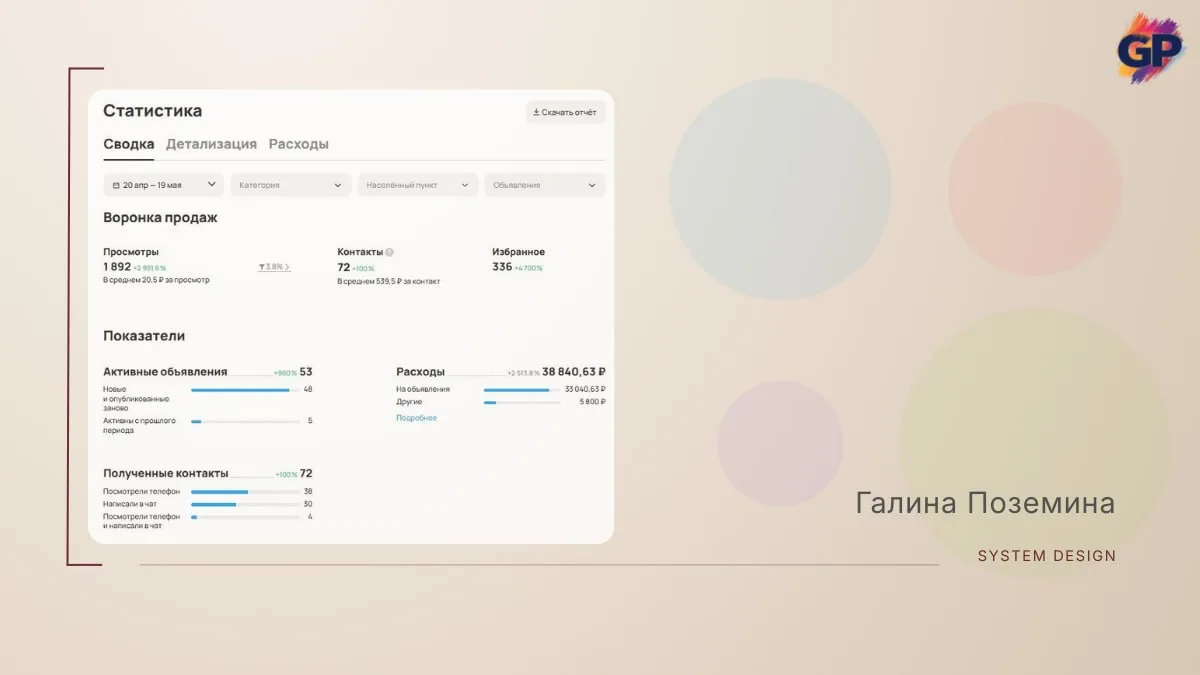Expand the Объявления filter dropdown
The width and height of the screenshot is (1200, 675).
[x=545, y=185]
